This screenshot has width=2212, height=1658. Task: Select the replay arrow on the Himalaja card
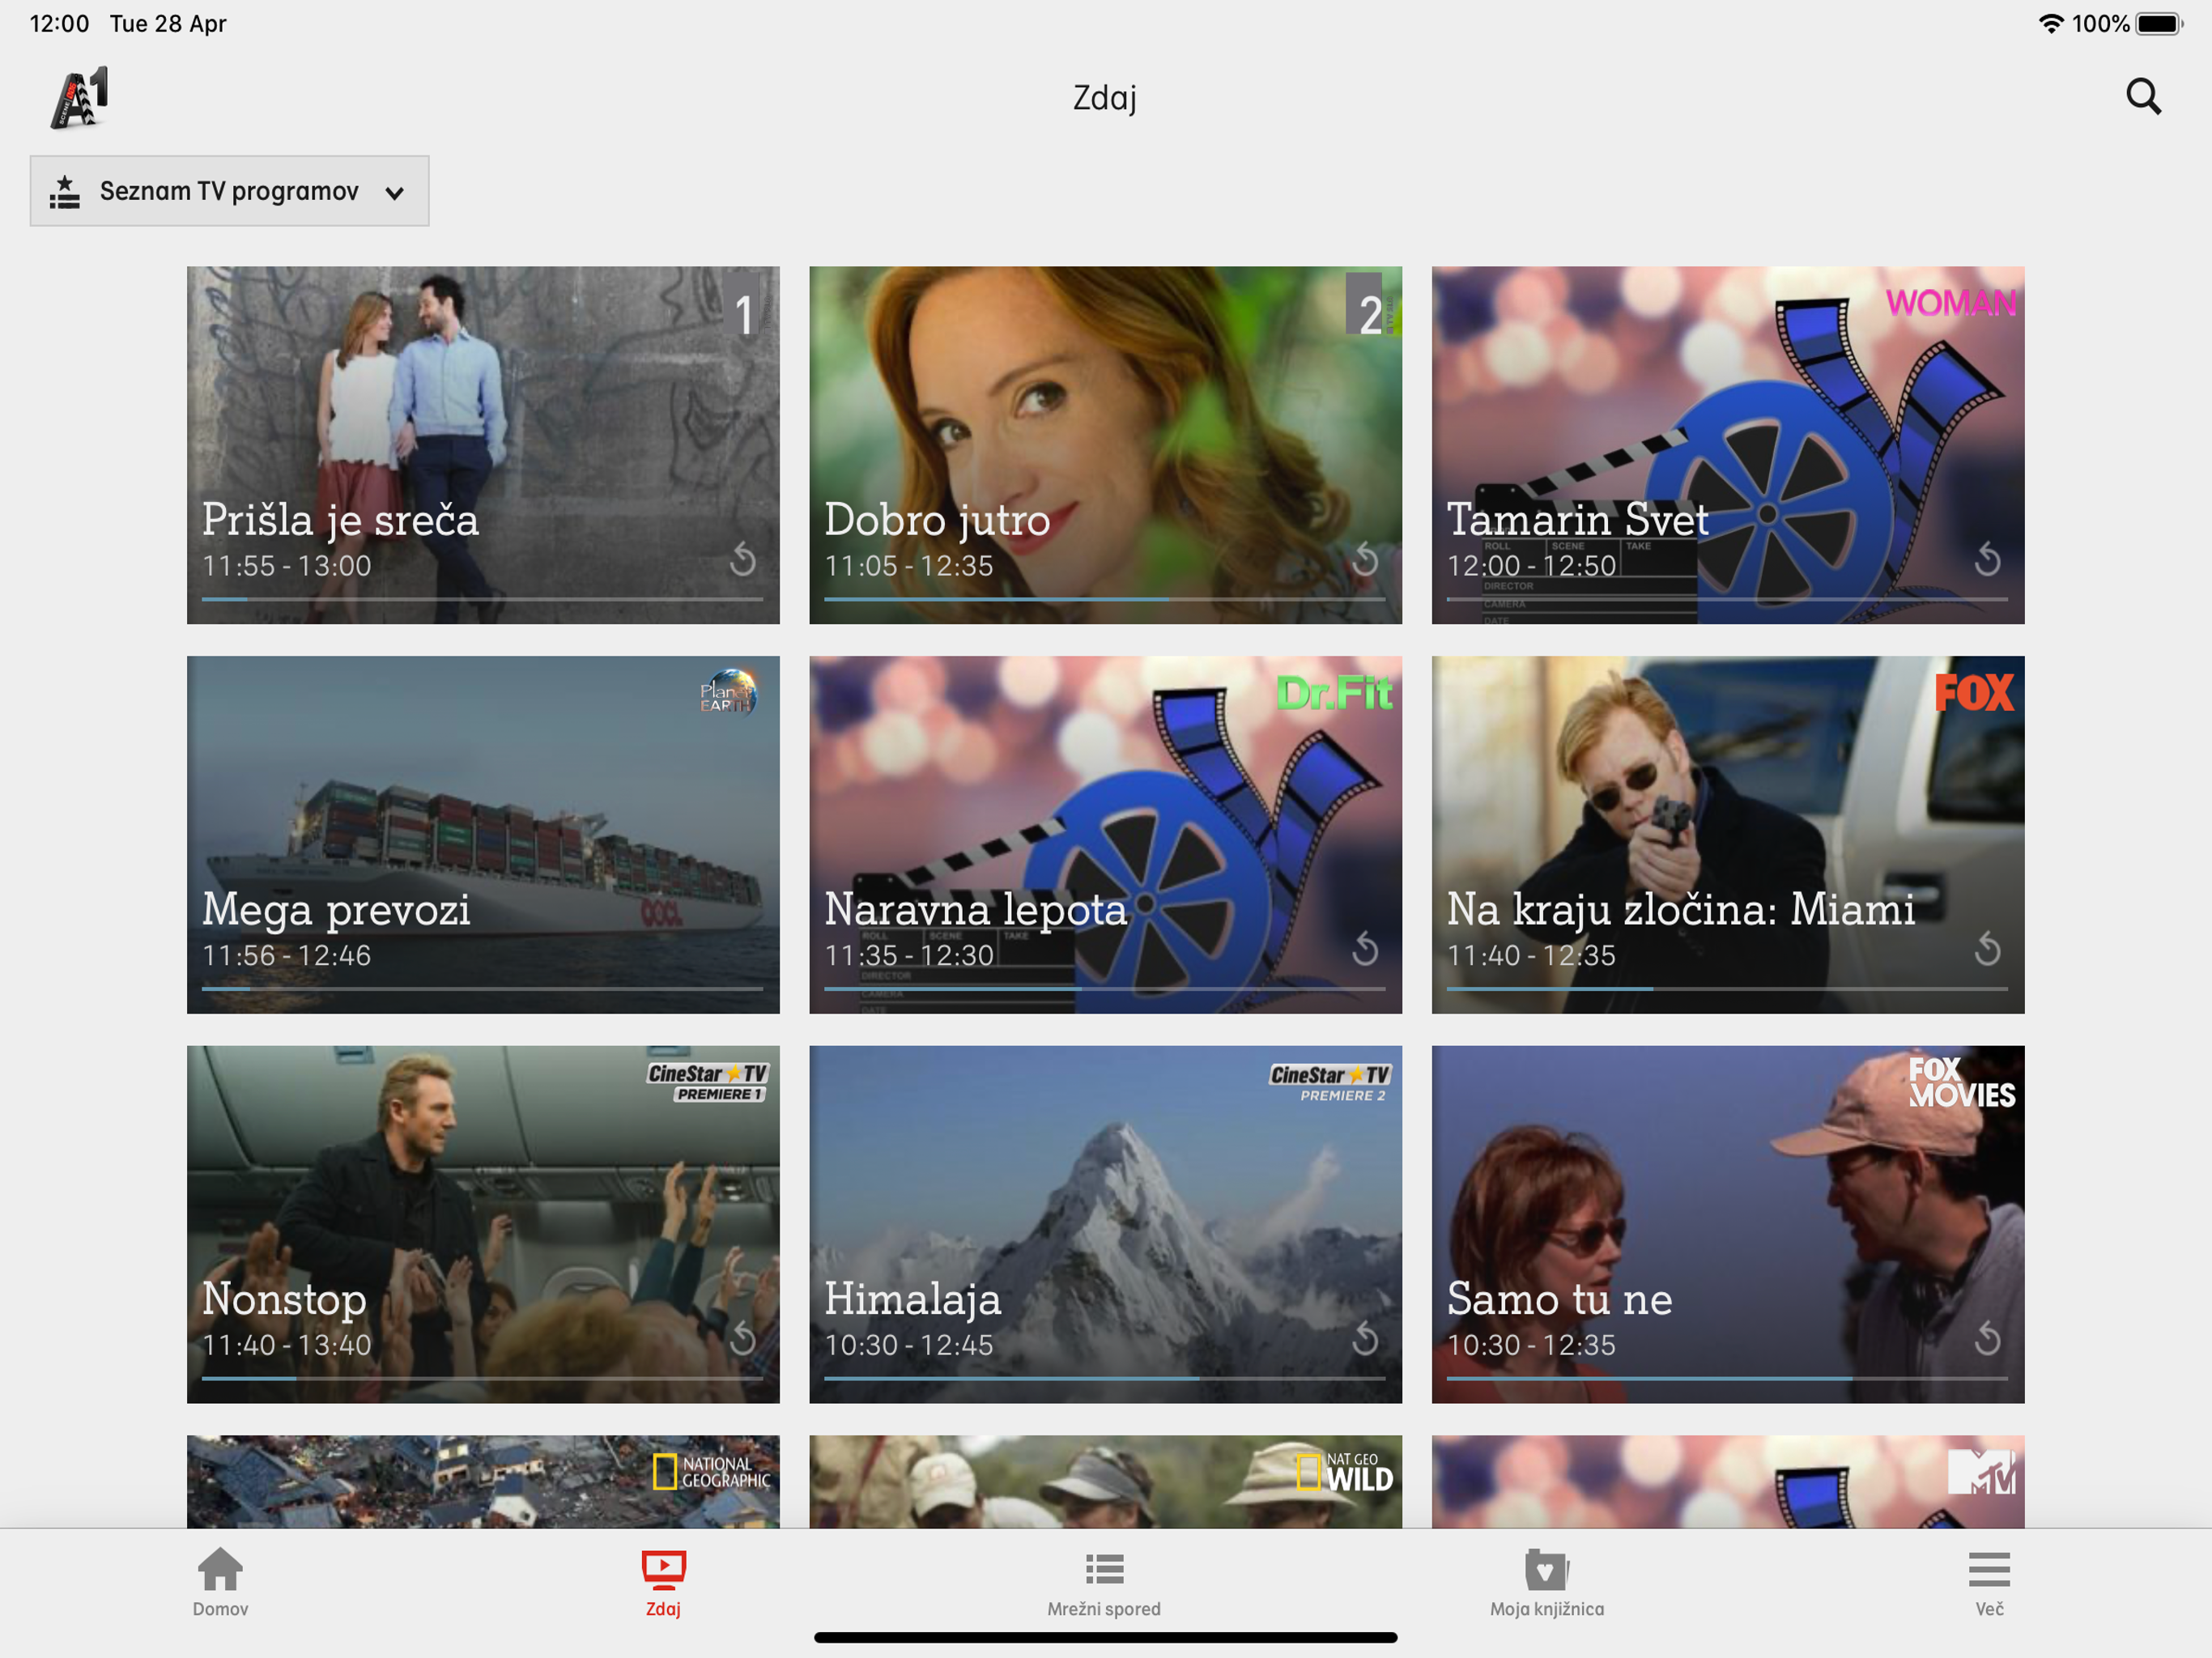coord(1366,1338)
